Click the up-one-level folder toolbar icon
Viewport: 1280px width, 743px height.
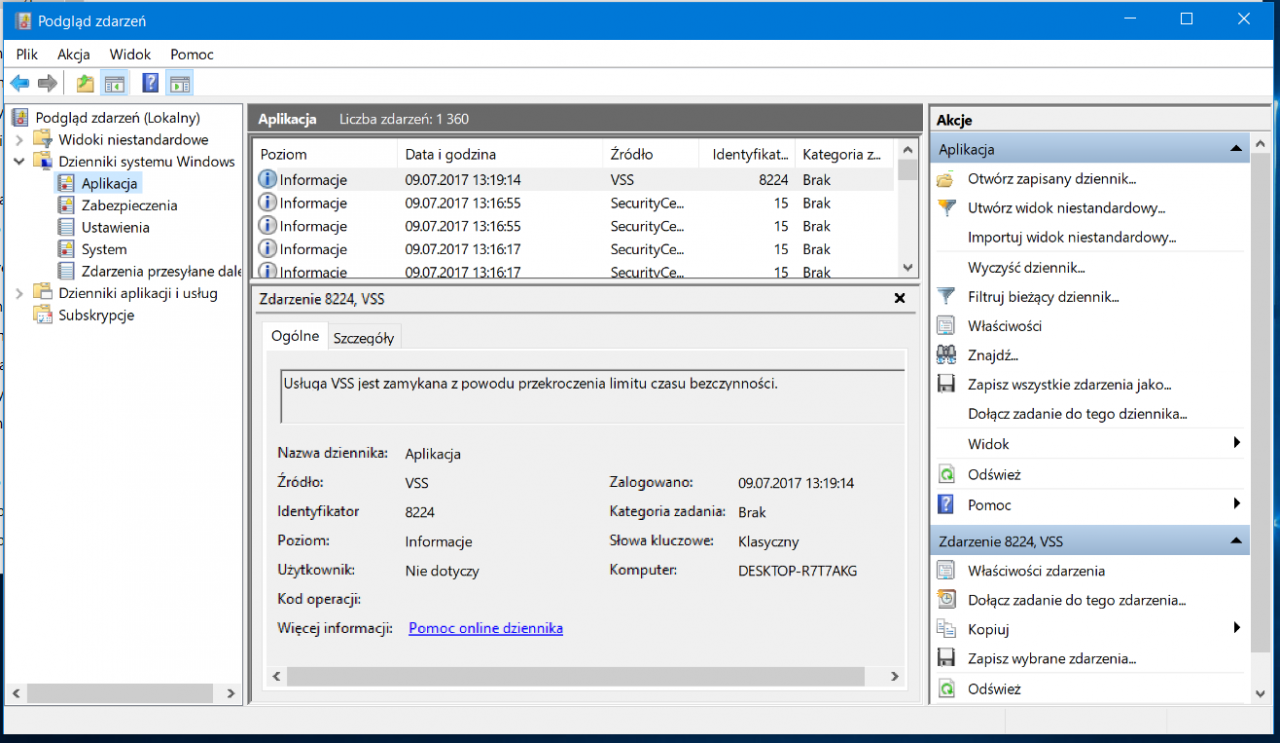tap(85, 84)
